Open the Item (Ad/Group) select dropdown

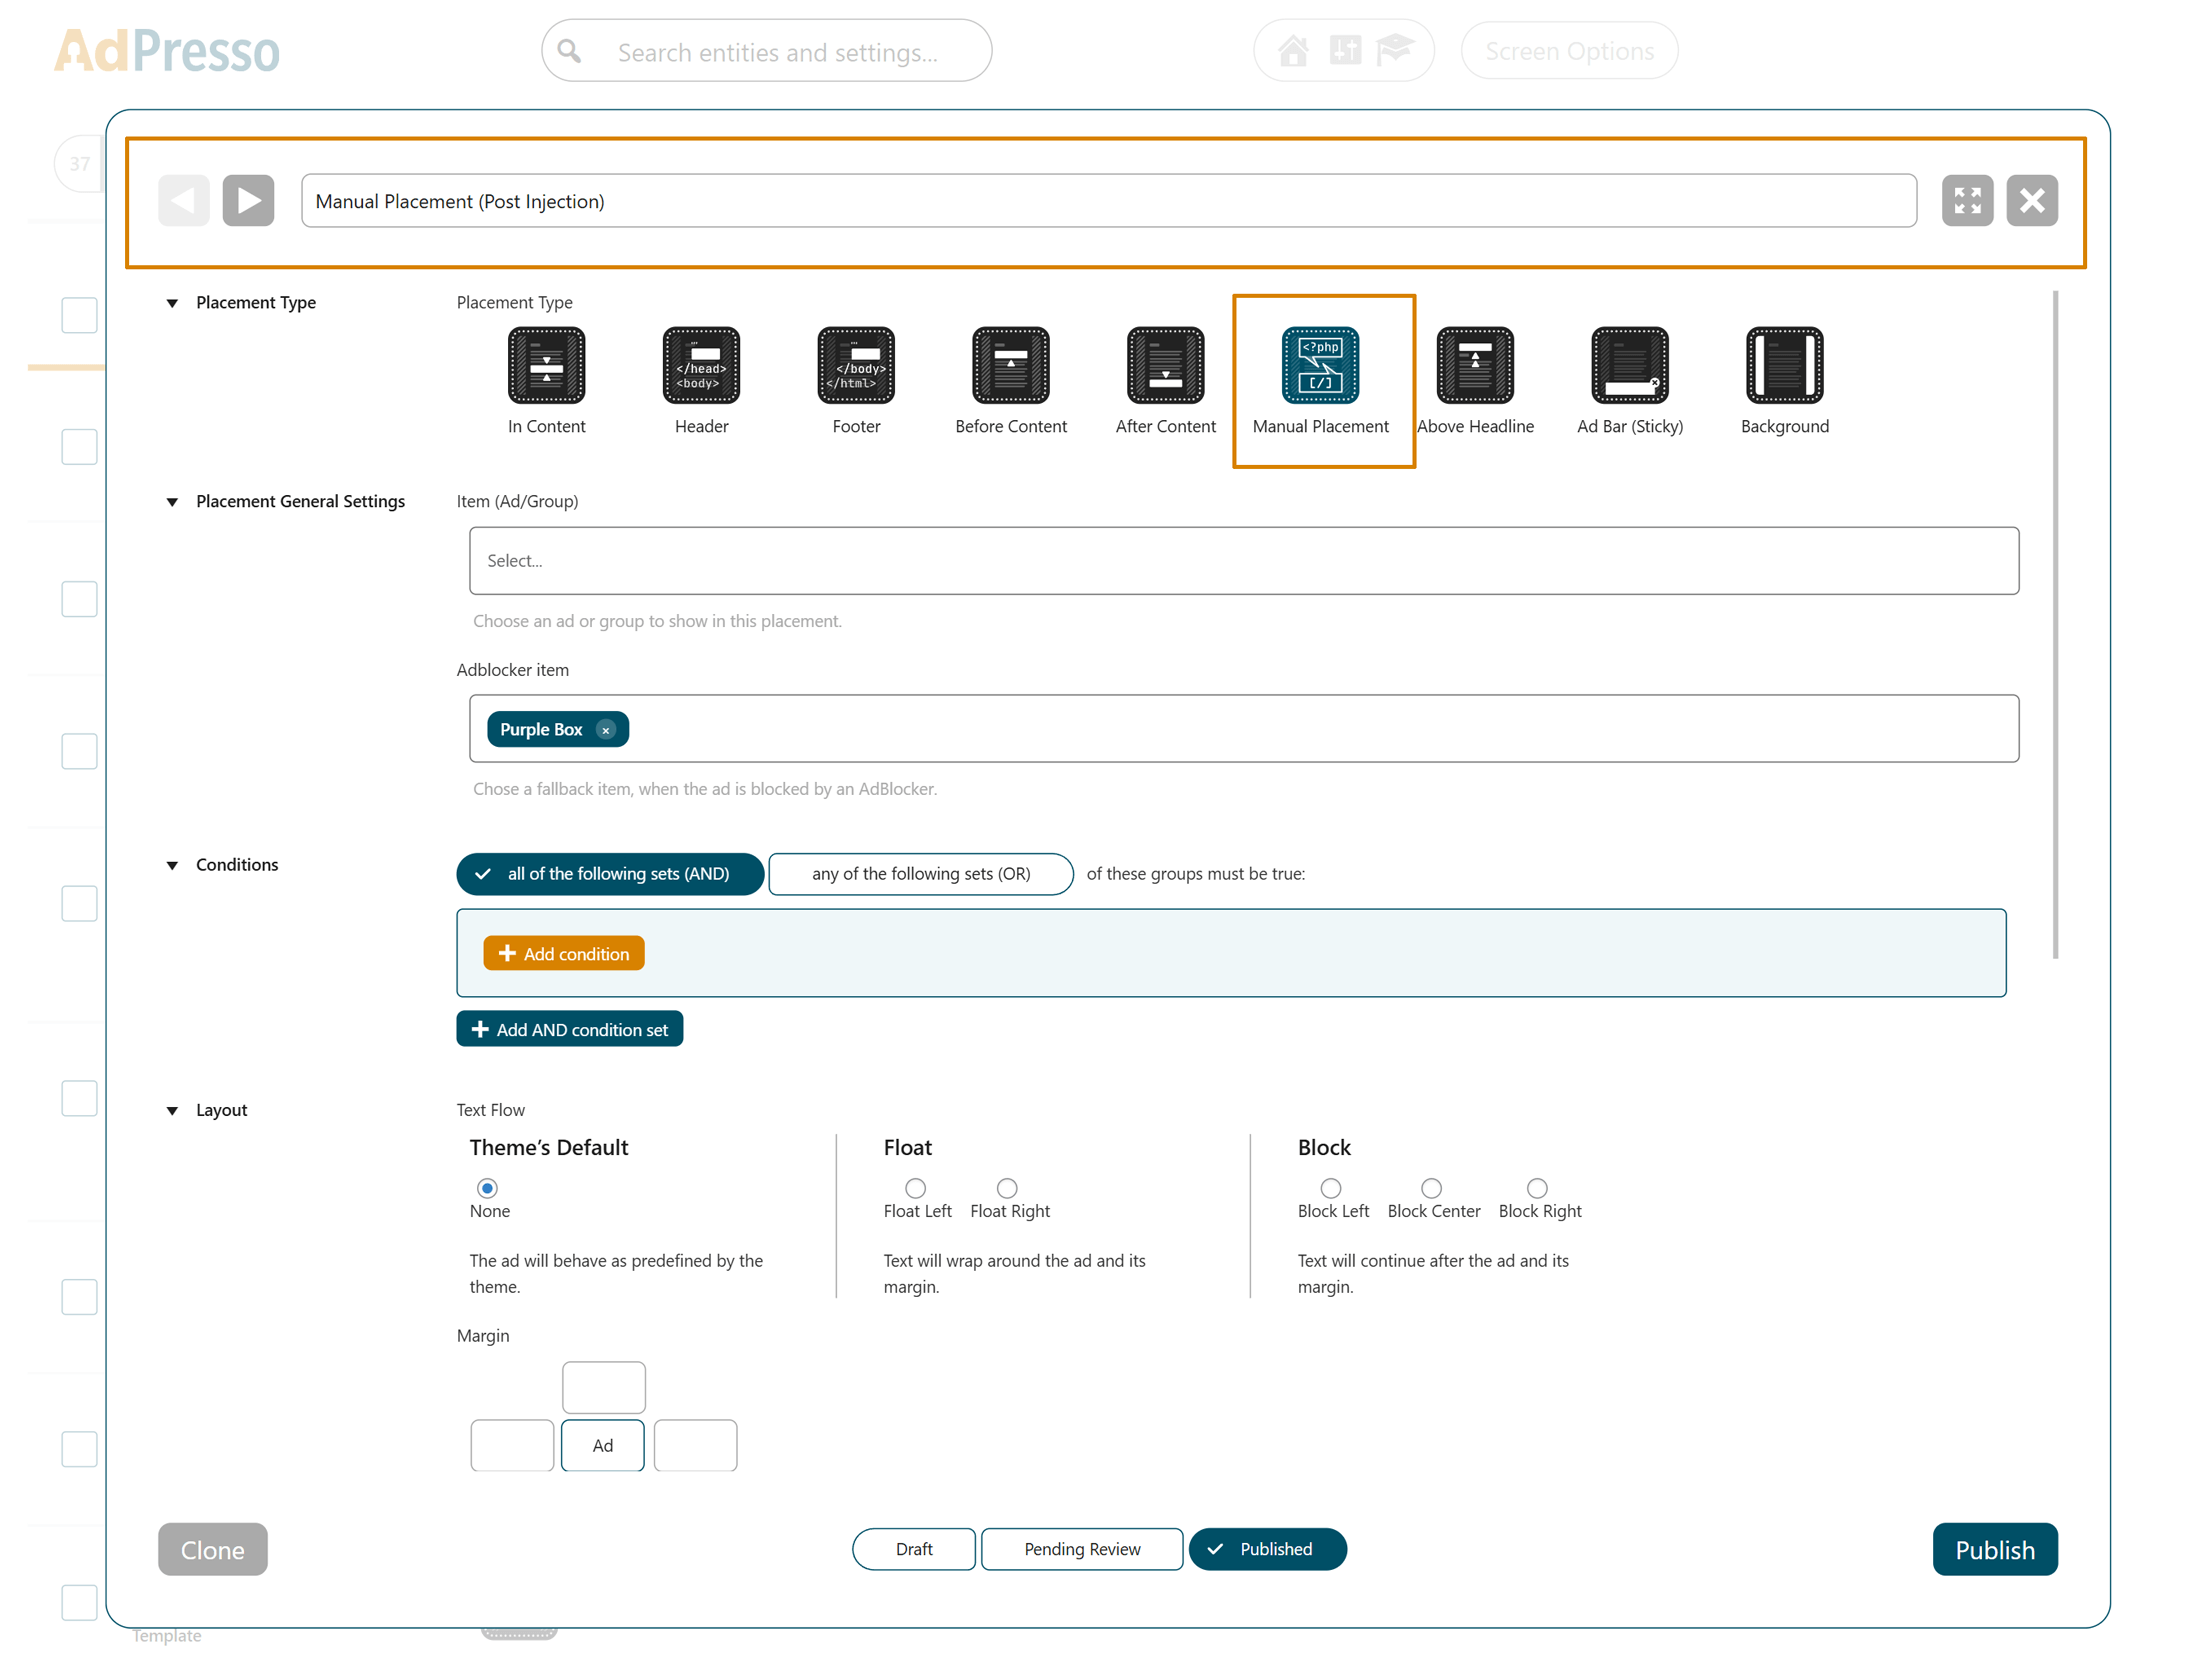(1243, 561)
